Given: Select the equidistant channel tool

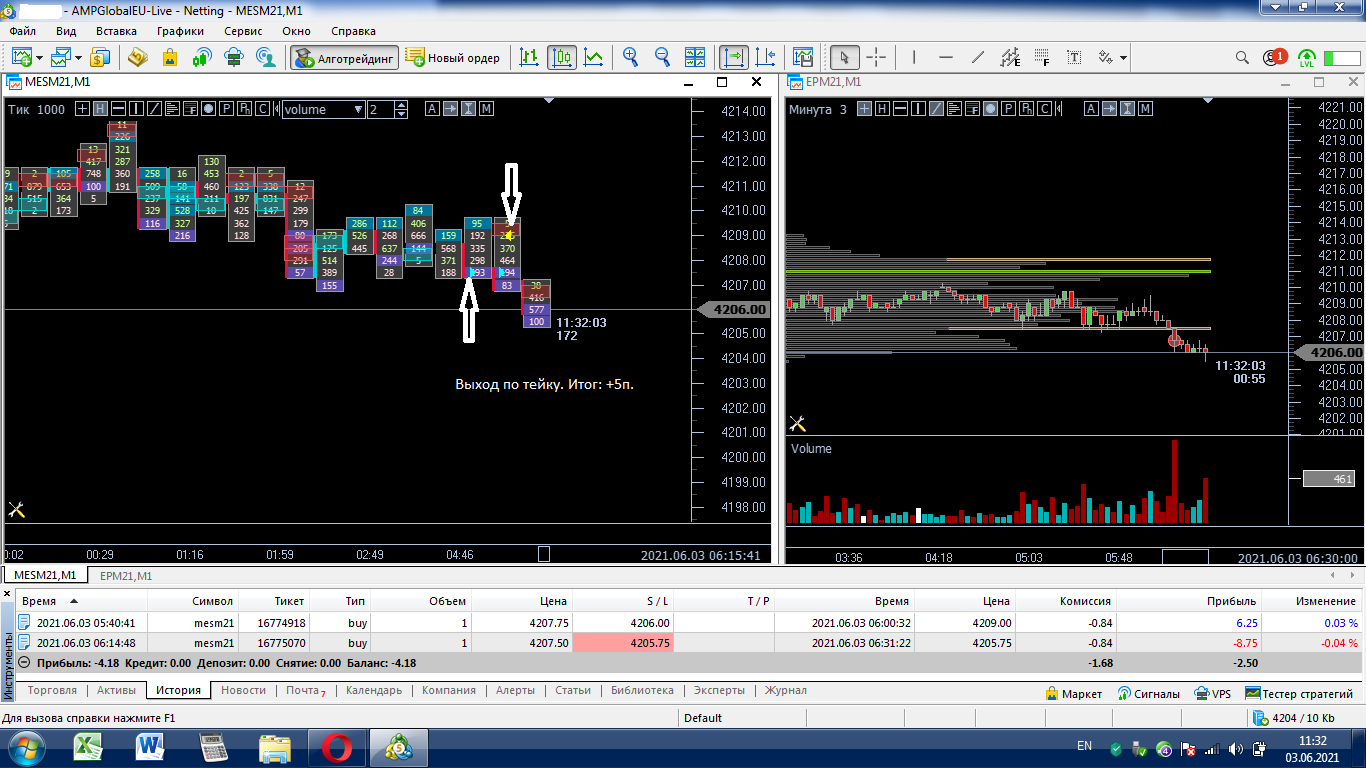Looking at the screenshot, I should click(x=1010, y=57).
